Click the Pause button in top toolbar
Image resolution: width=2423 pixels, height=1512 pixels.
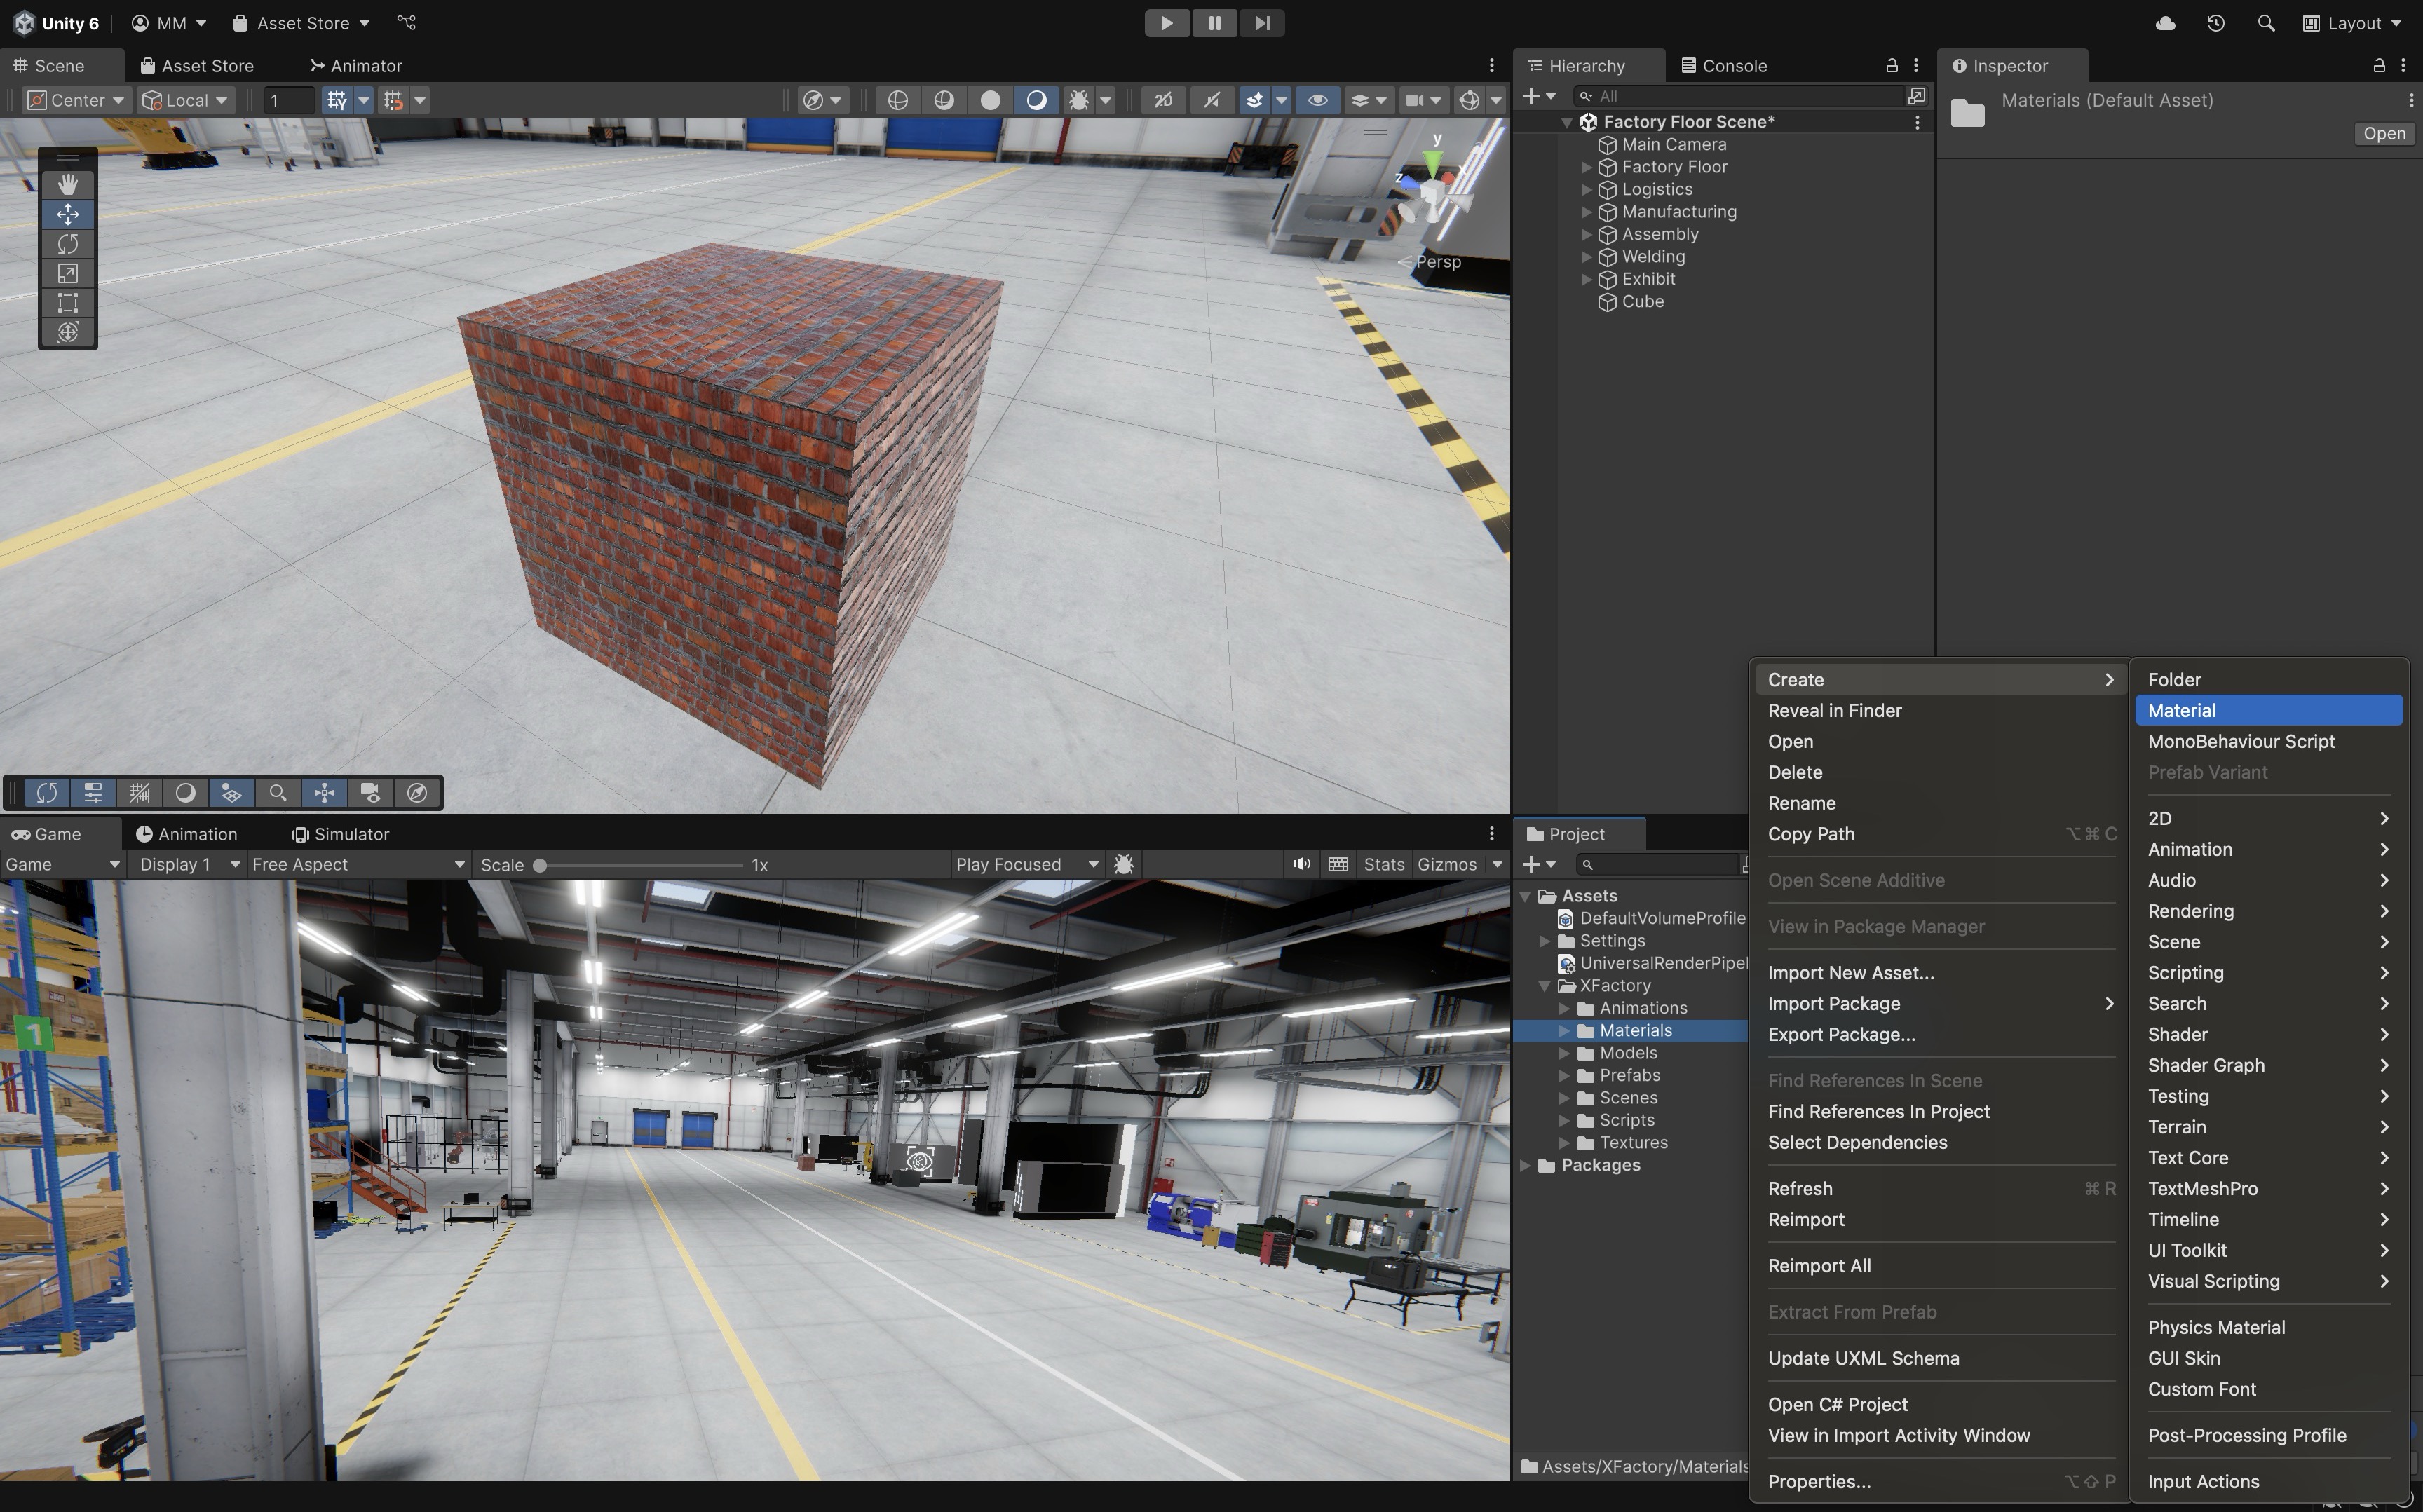(1214, 23)
